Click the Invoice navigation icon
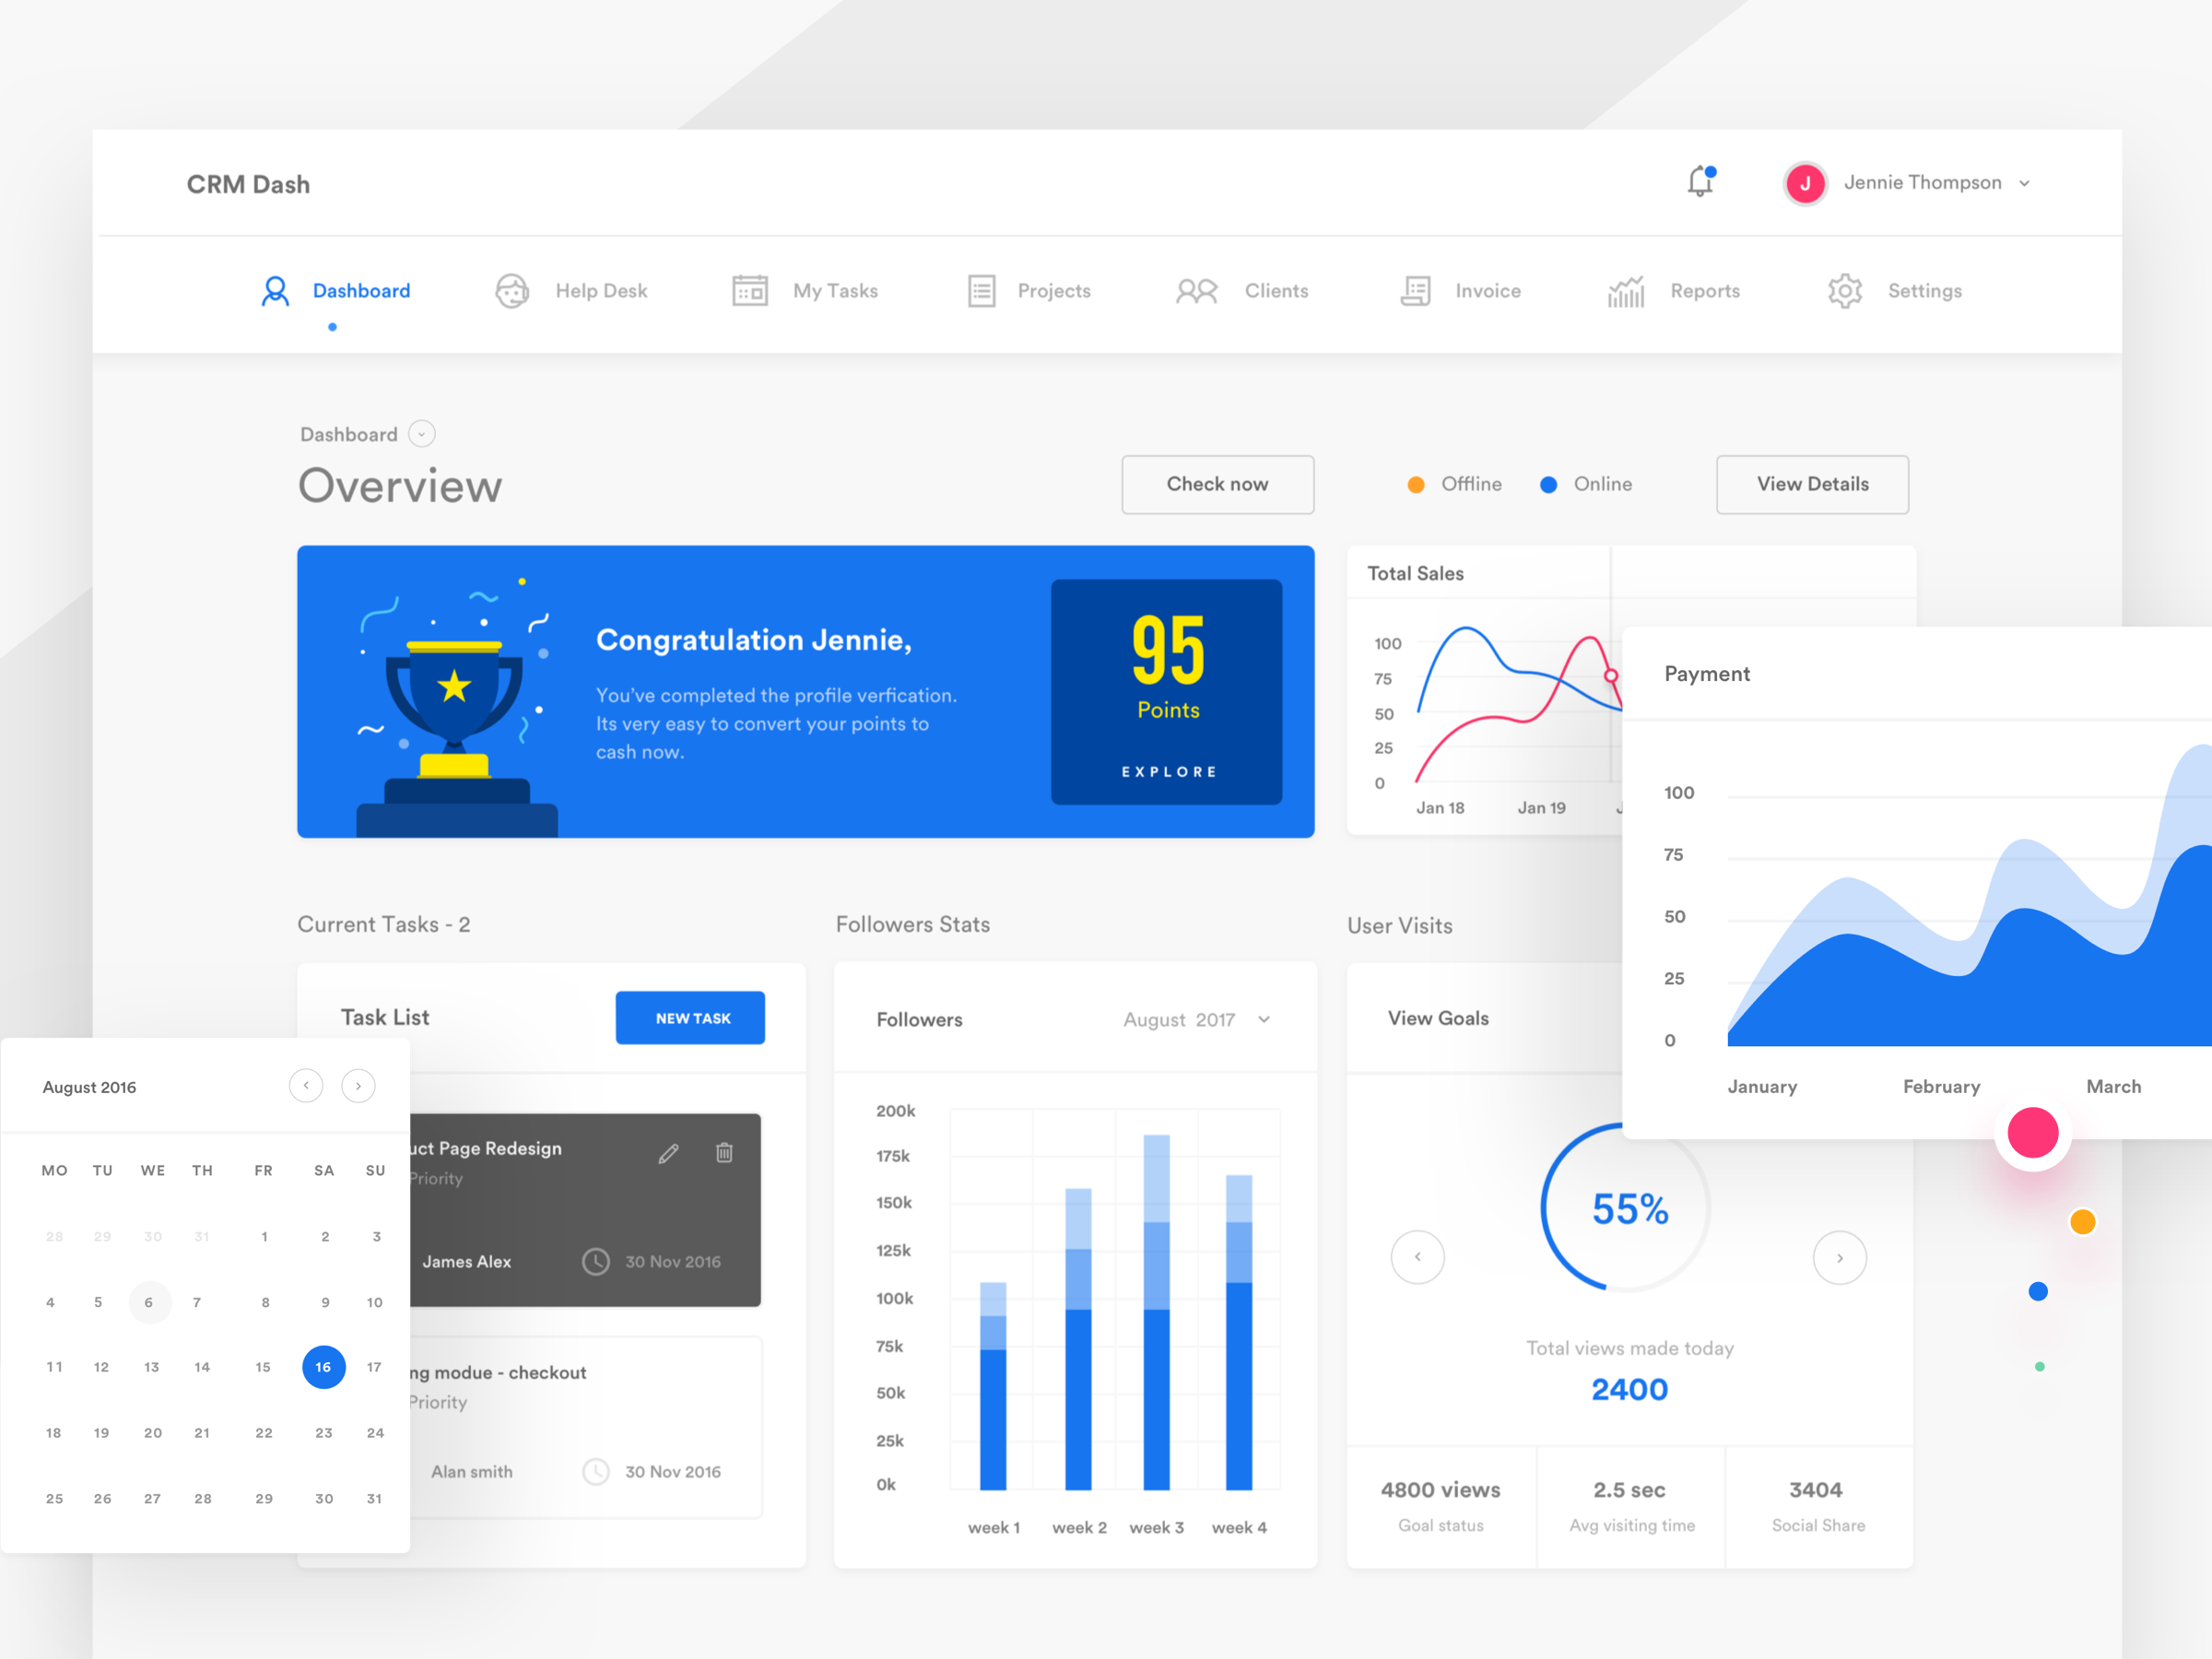The height and width of the screenshot is (1659, 2212). [x=1414, y=293]
